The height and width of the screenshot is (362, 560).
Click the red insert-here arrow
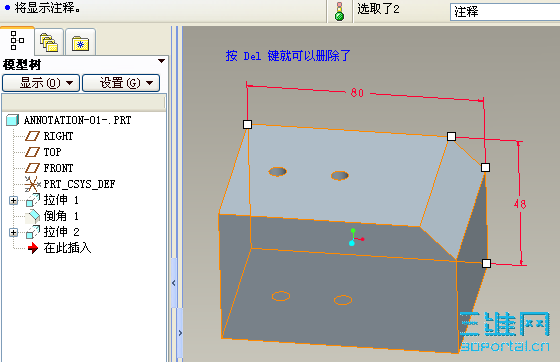tap(33, 248)
